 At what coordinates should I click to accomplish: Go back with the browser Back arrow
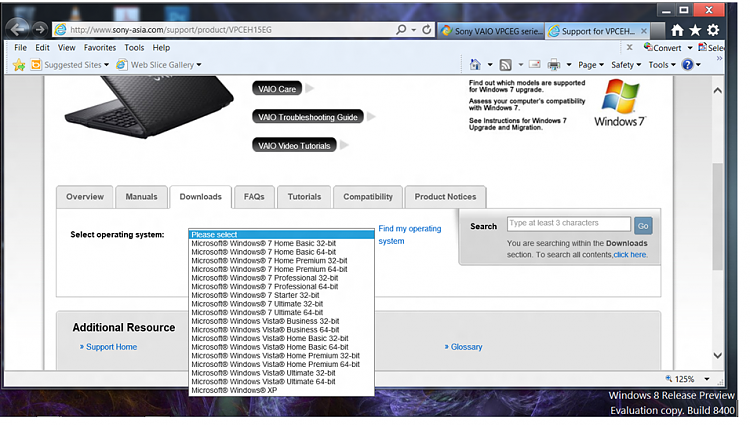coord(18,30)
